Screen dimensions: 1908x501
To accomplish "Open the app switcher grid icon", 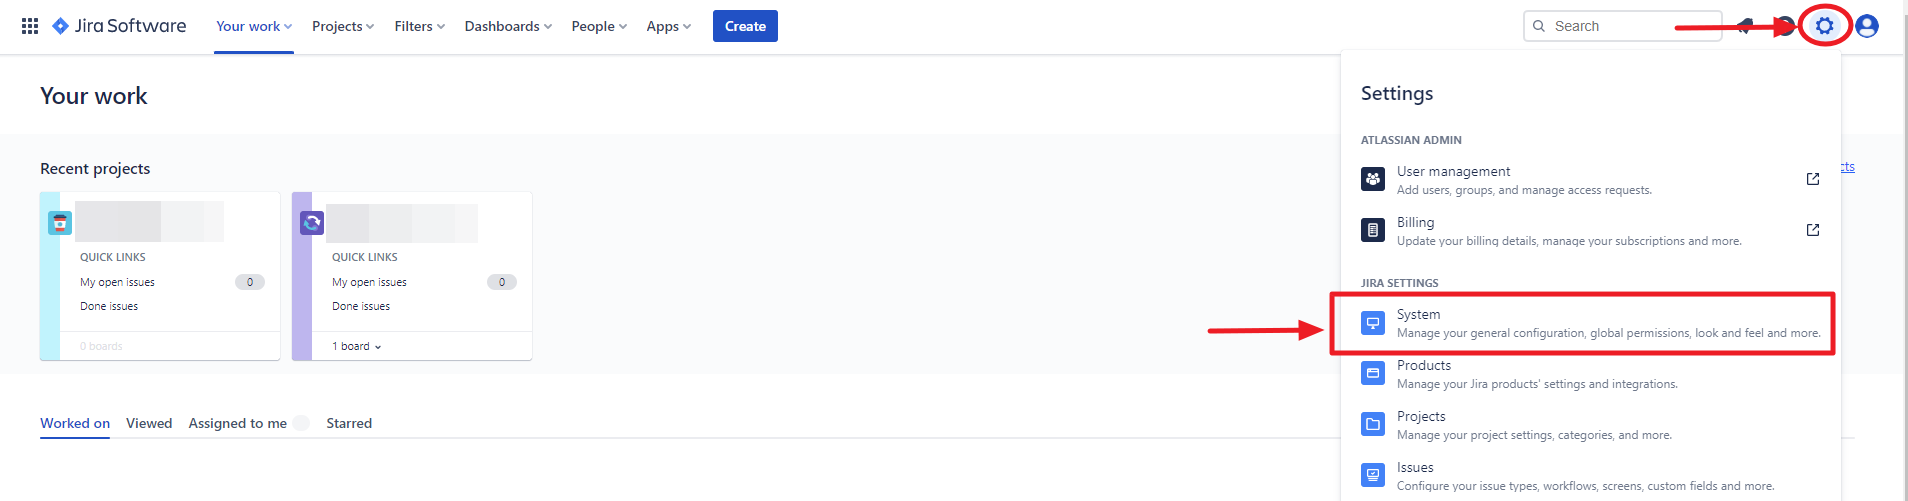I will pyautogui.click(x=30, y=26).
